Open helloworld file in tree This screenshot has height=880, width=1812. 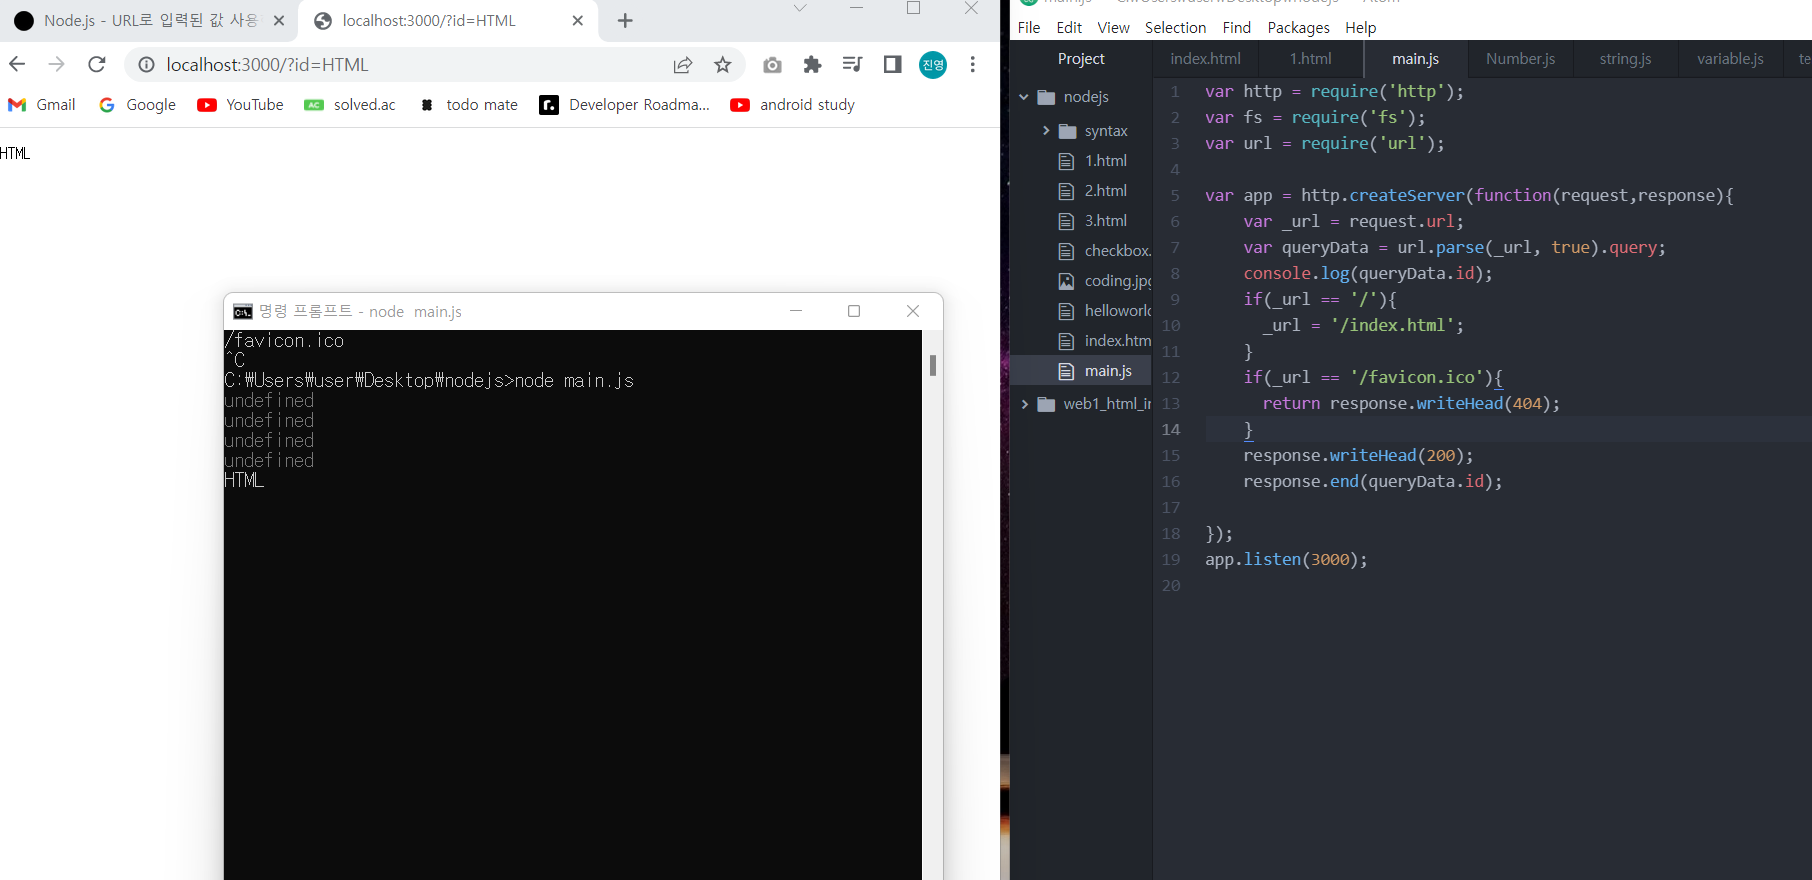point(1105,311)
